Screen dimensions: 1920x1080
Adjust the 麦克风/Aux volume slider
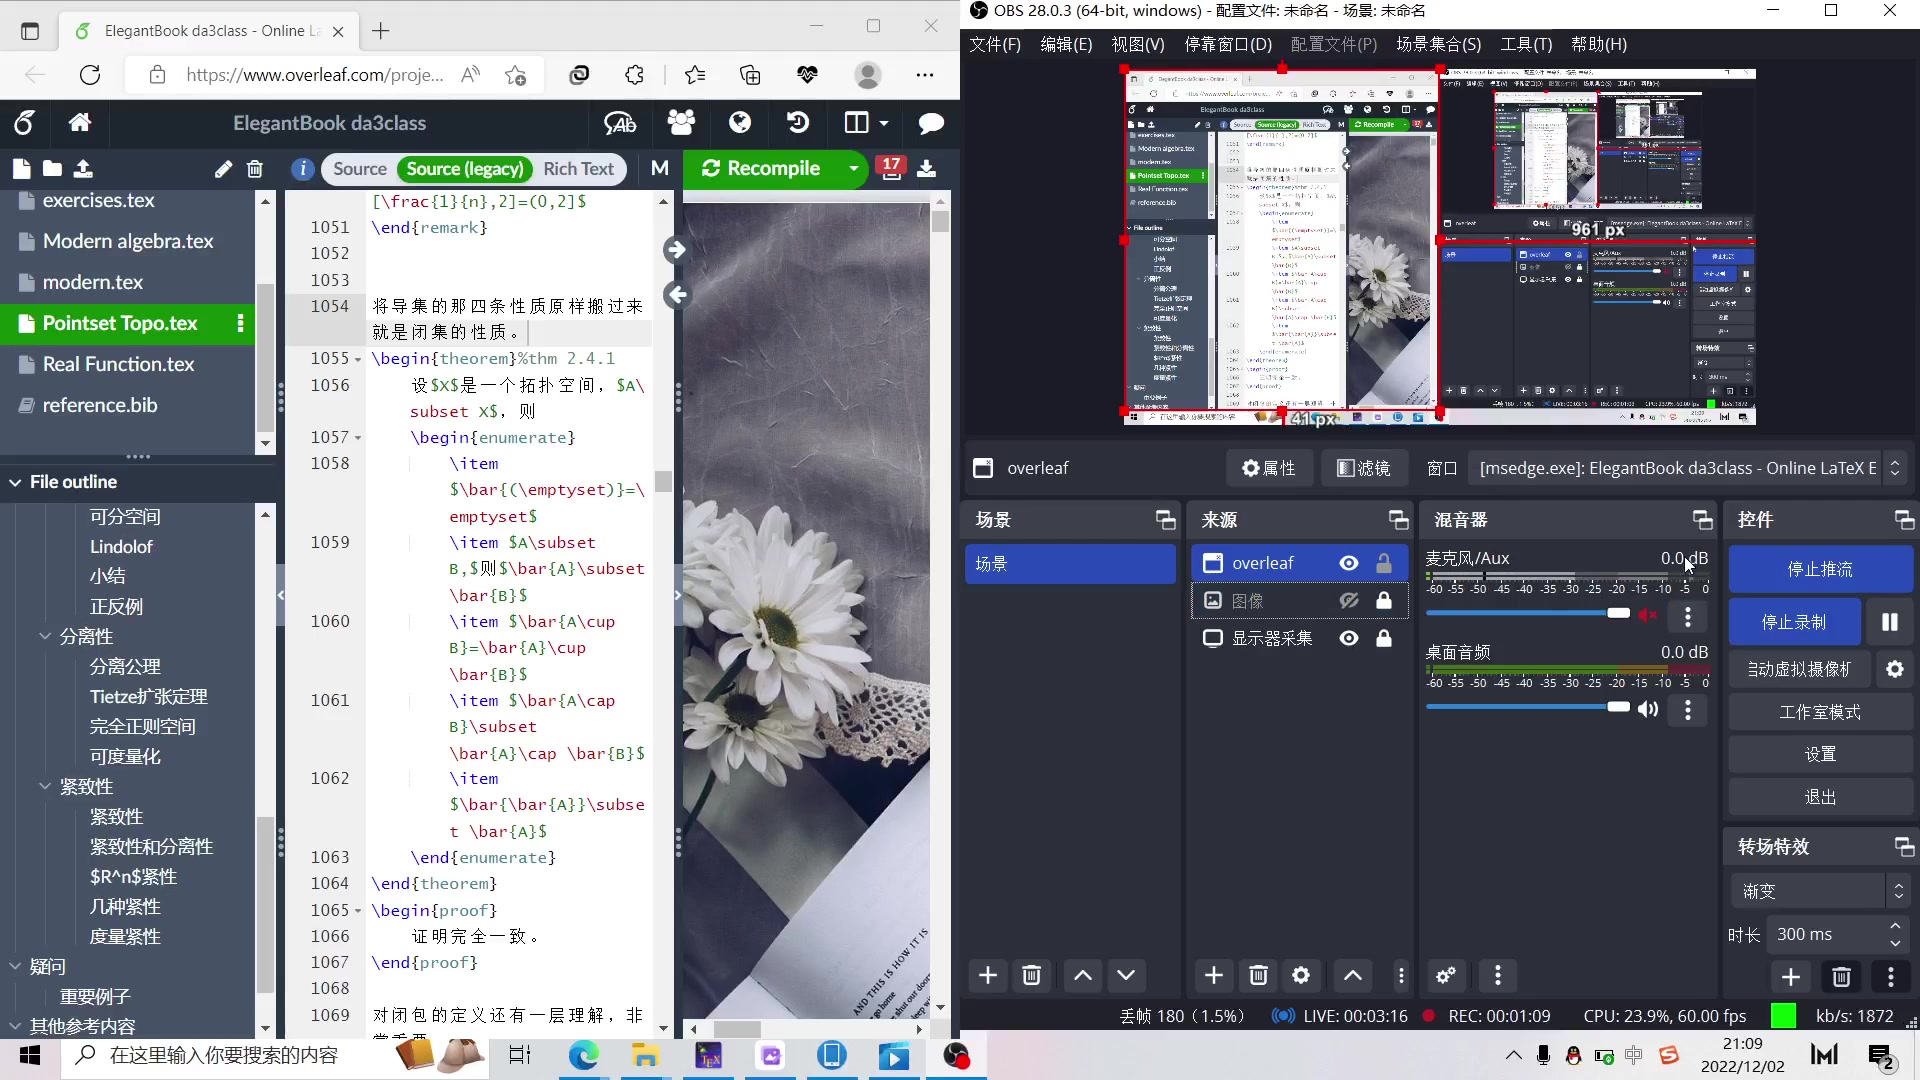(1617, 613)
